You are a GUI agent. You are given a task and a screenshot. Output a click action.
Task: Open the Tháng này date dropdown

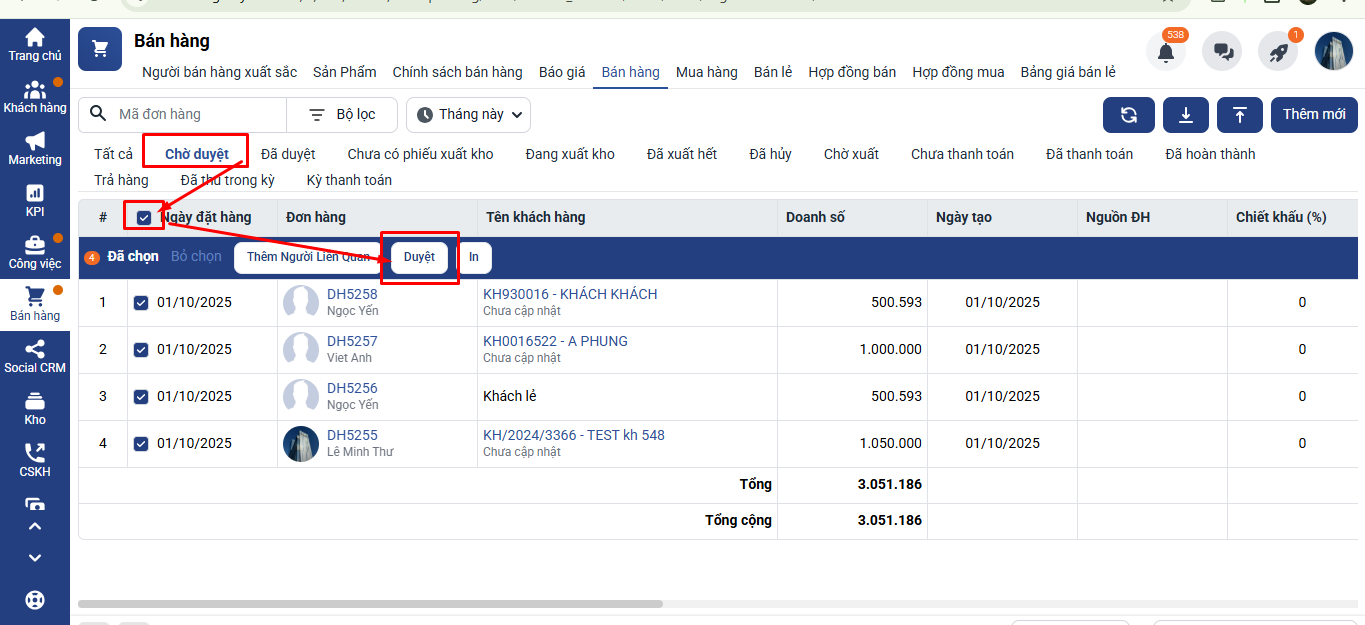468,115
